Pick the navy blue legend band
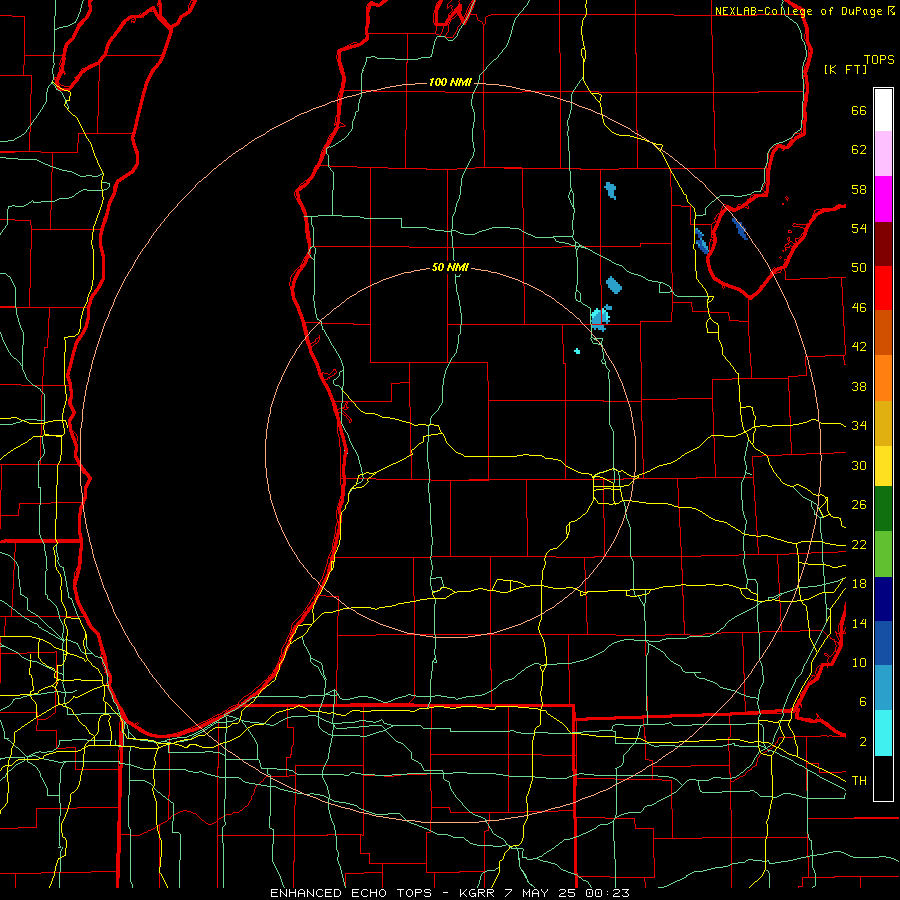The image size is (900, 900). pos(883,599)
